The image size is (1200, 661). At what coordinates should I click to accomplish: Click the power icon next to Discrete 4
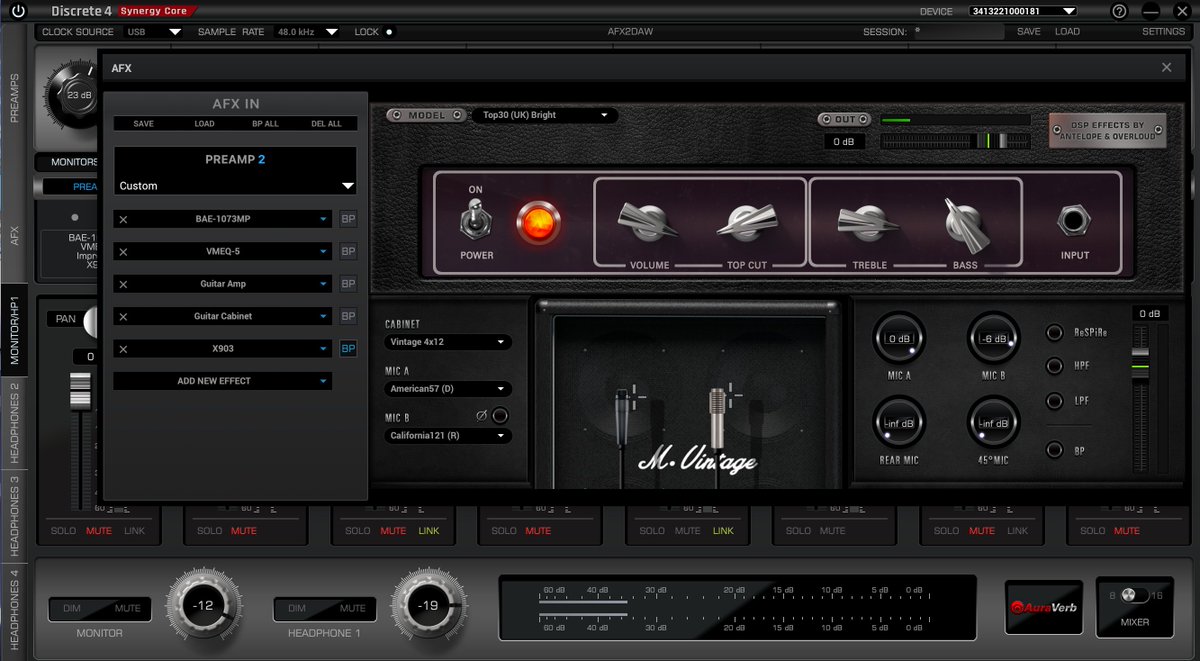[x=18, y=11]
